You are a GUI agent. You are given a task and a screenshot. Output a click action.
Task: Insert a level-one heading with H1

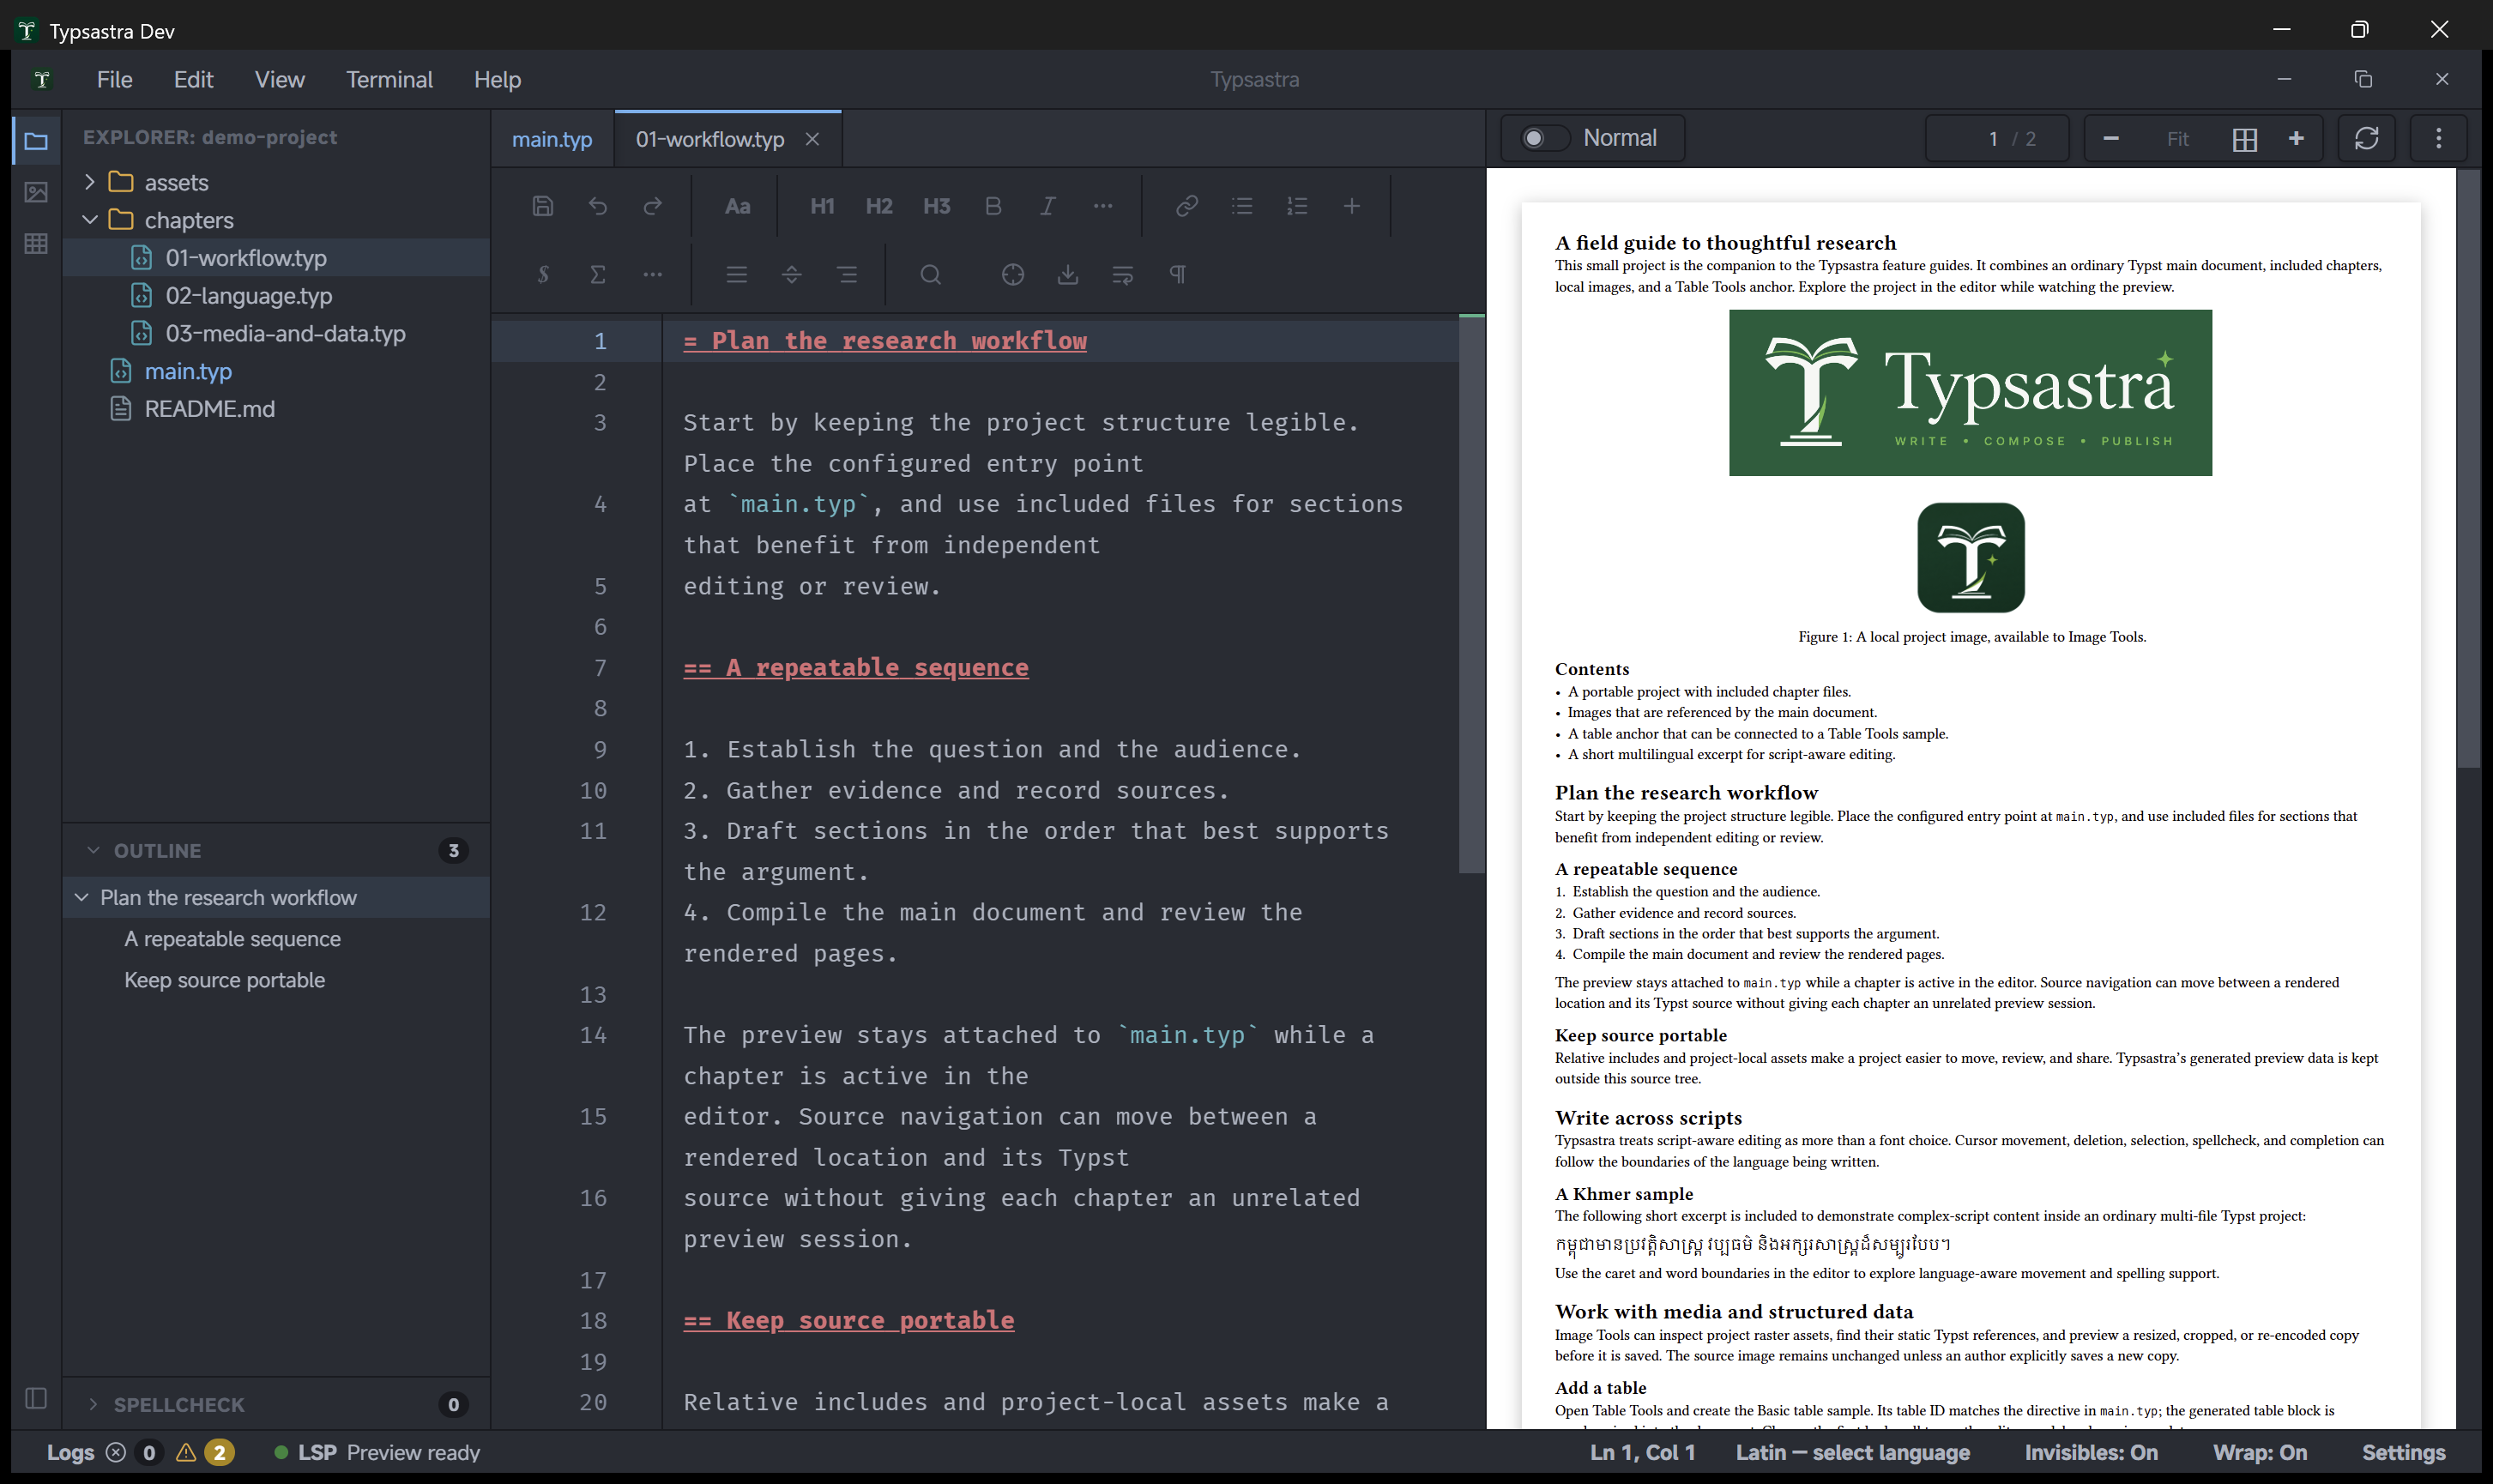822,206
